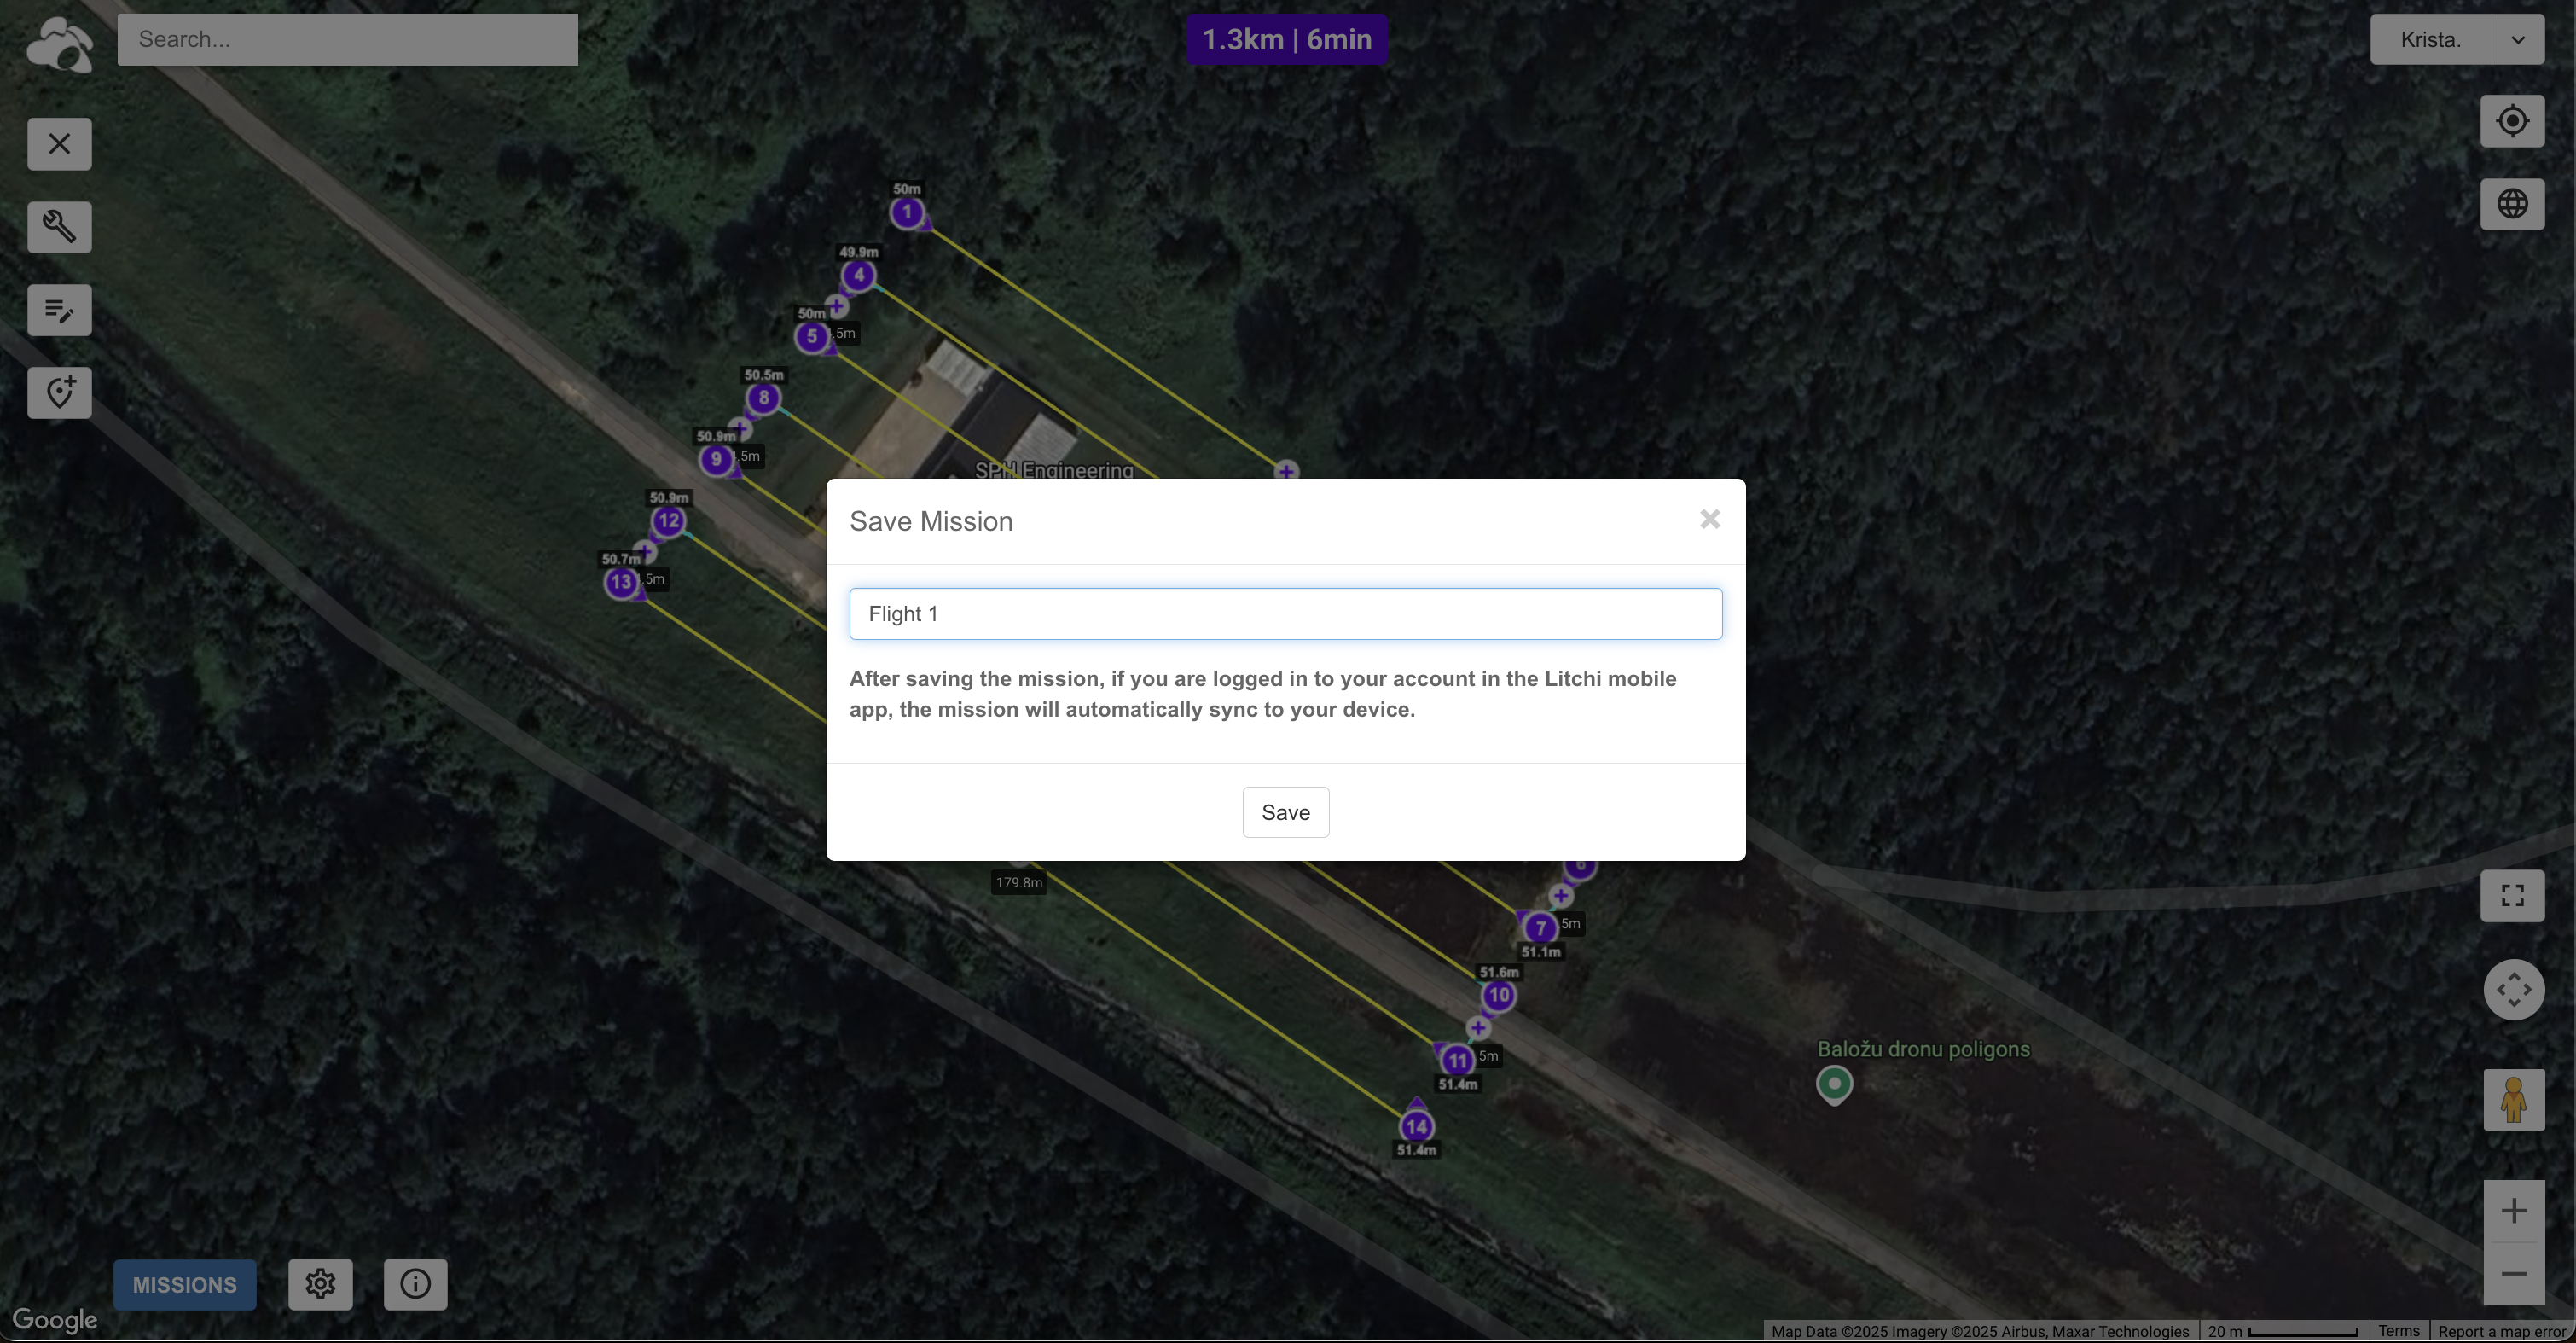Switch map type with globe icon

(2511, 204)
